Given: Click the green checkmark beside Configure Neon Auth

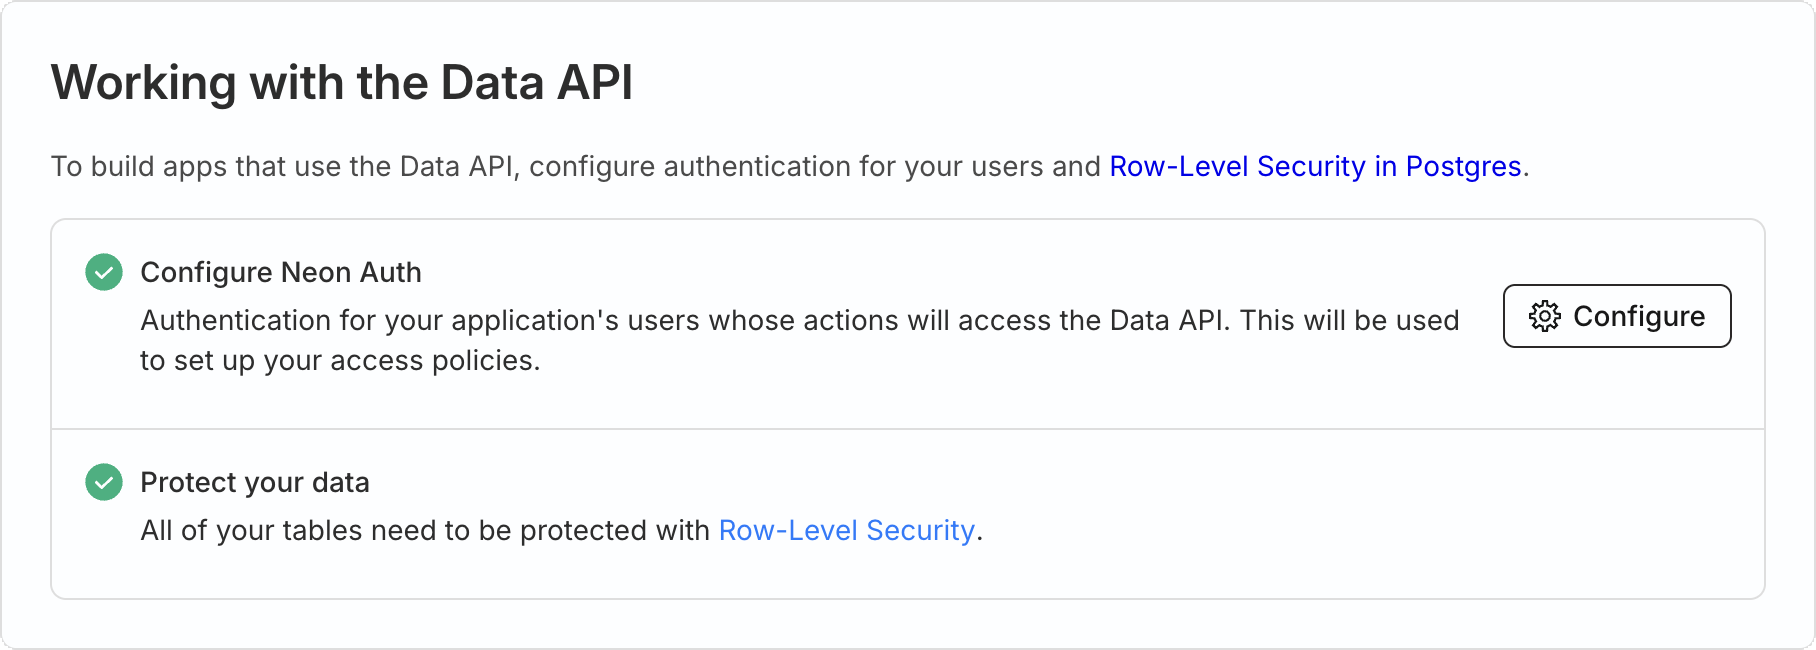Looking at the screenshot, I should pos(104,272).
